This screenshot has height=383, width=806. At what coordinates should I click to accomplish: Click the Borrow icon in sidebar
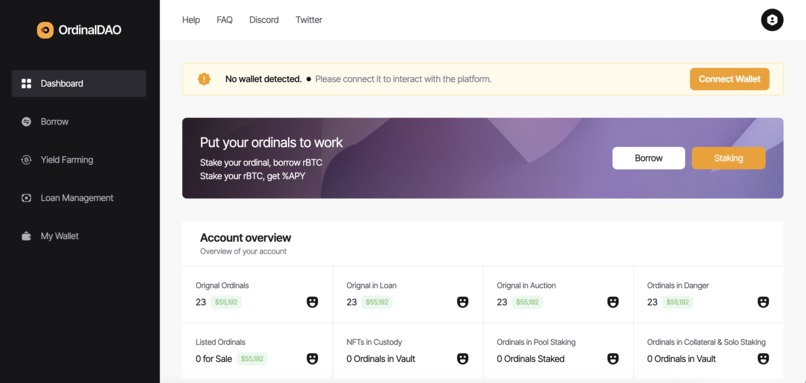click(26, 122)
